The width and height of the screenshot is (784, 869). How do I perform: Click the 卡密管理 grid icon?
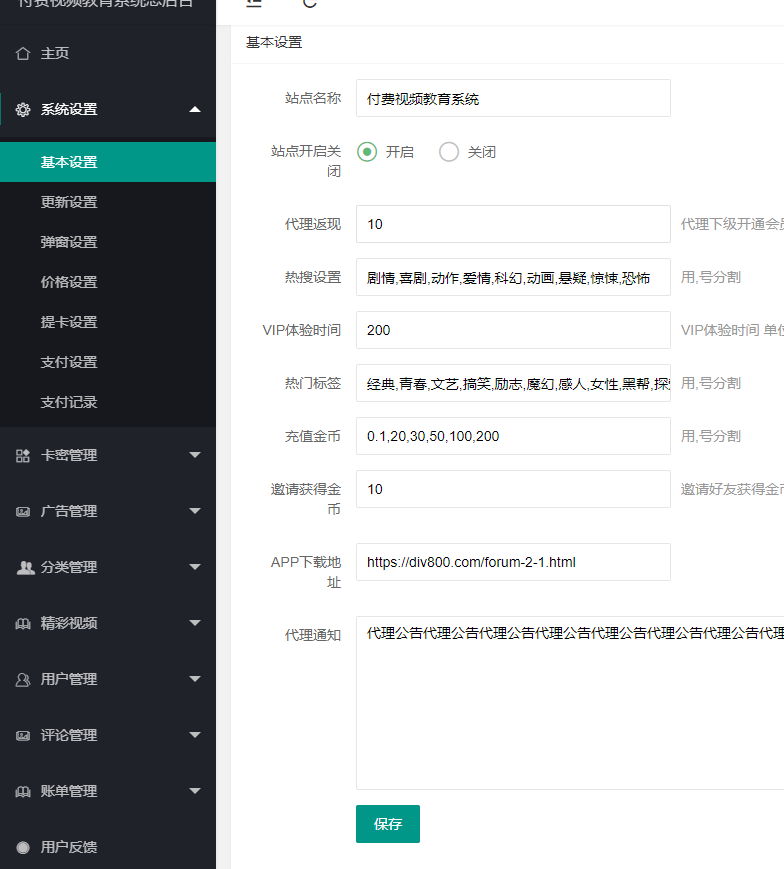click(x=23, y=456)
